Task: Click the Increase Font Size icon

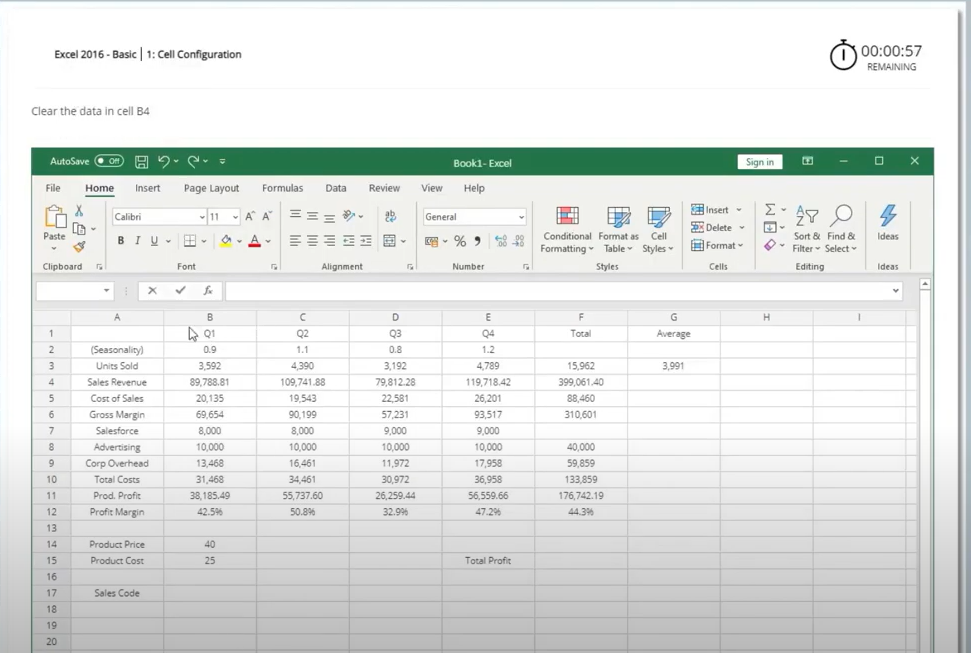Action: coord(250,217)
